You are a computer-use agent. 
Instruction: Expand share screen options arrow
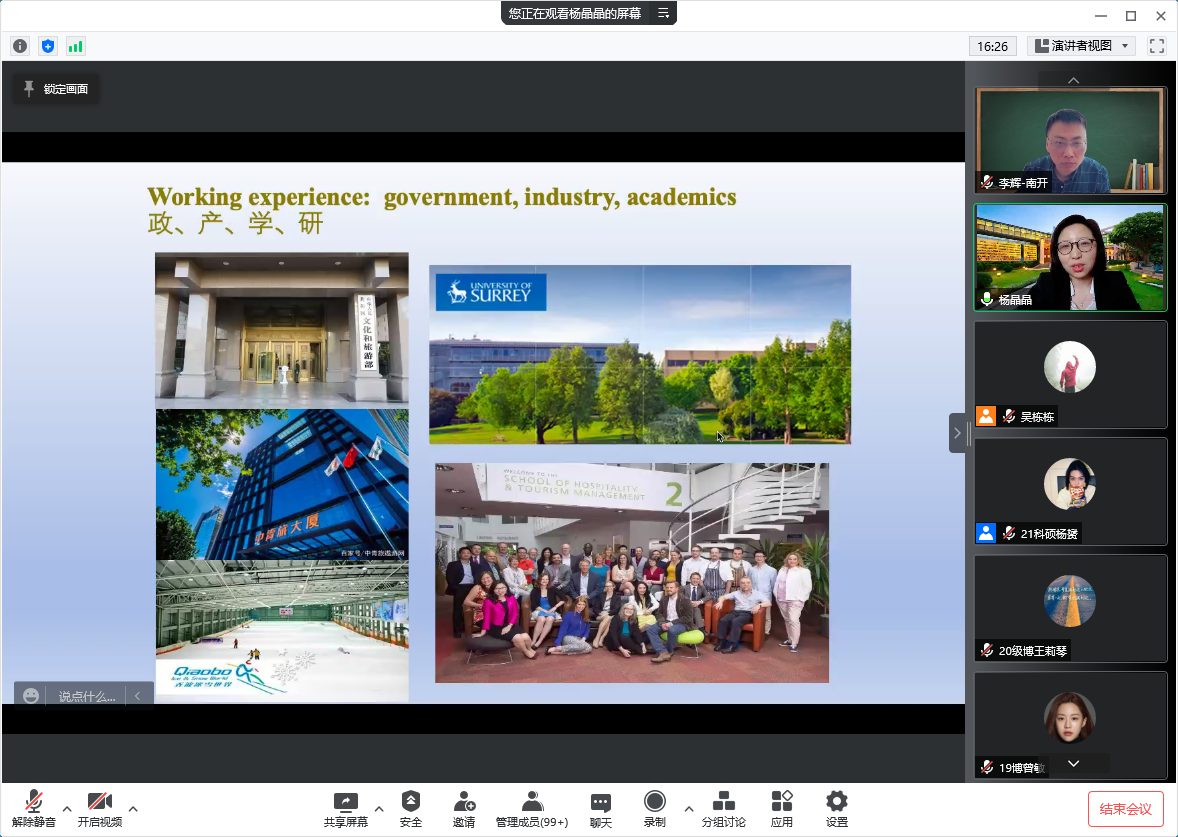379,808
